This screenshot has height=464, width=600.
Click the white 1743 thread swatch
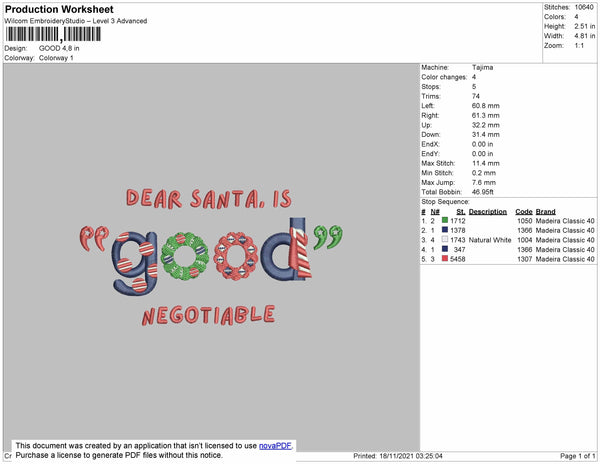(x=445, y=239)
